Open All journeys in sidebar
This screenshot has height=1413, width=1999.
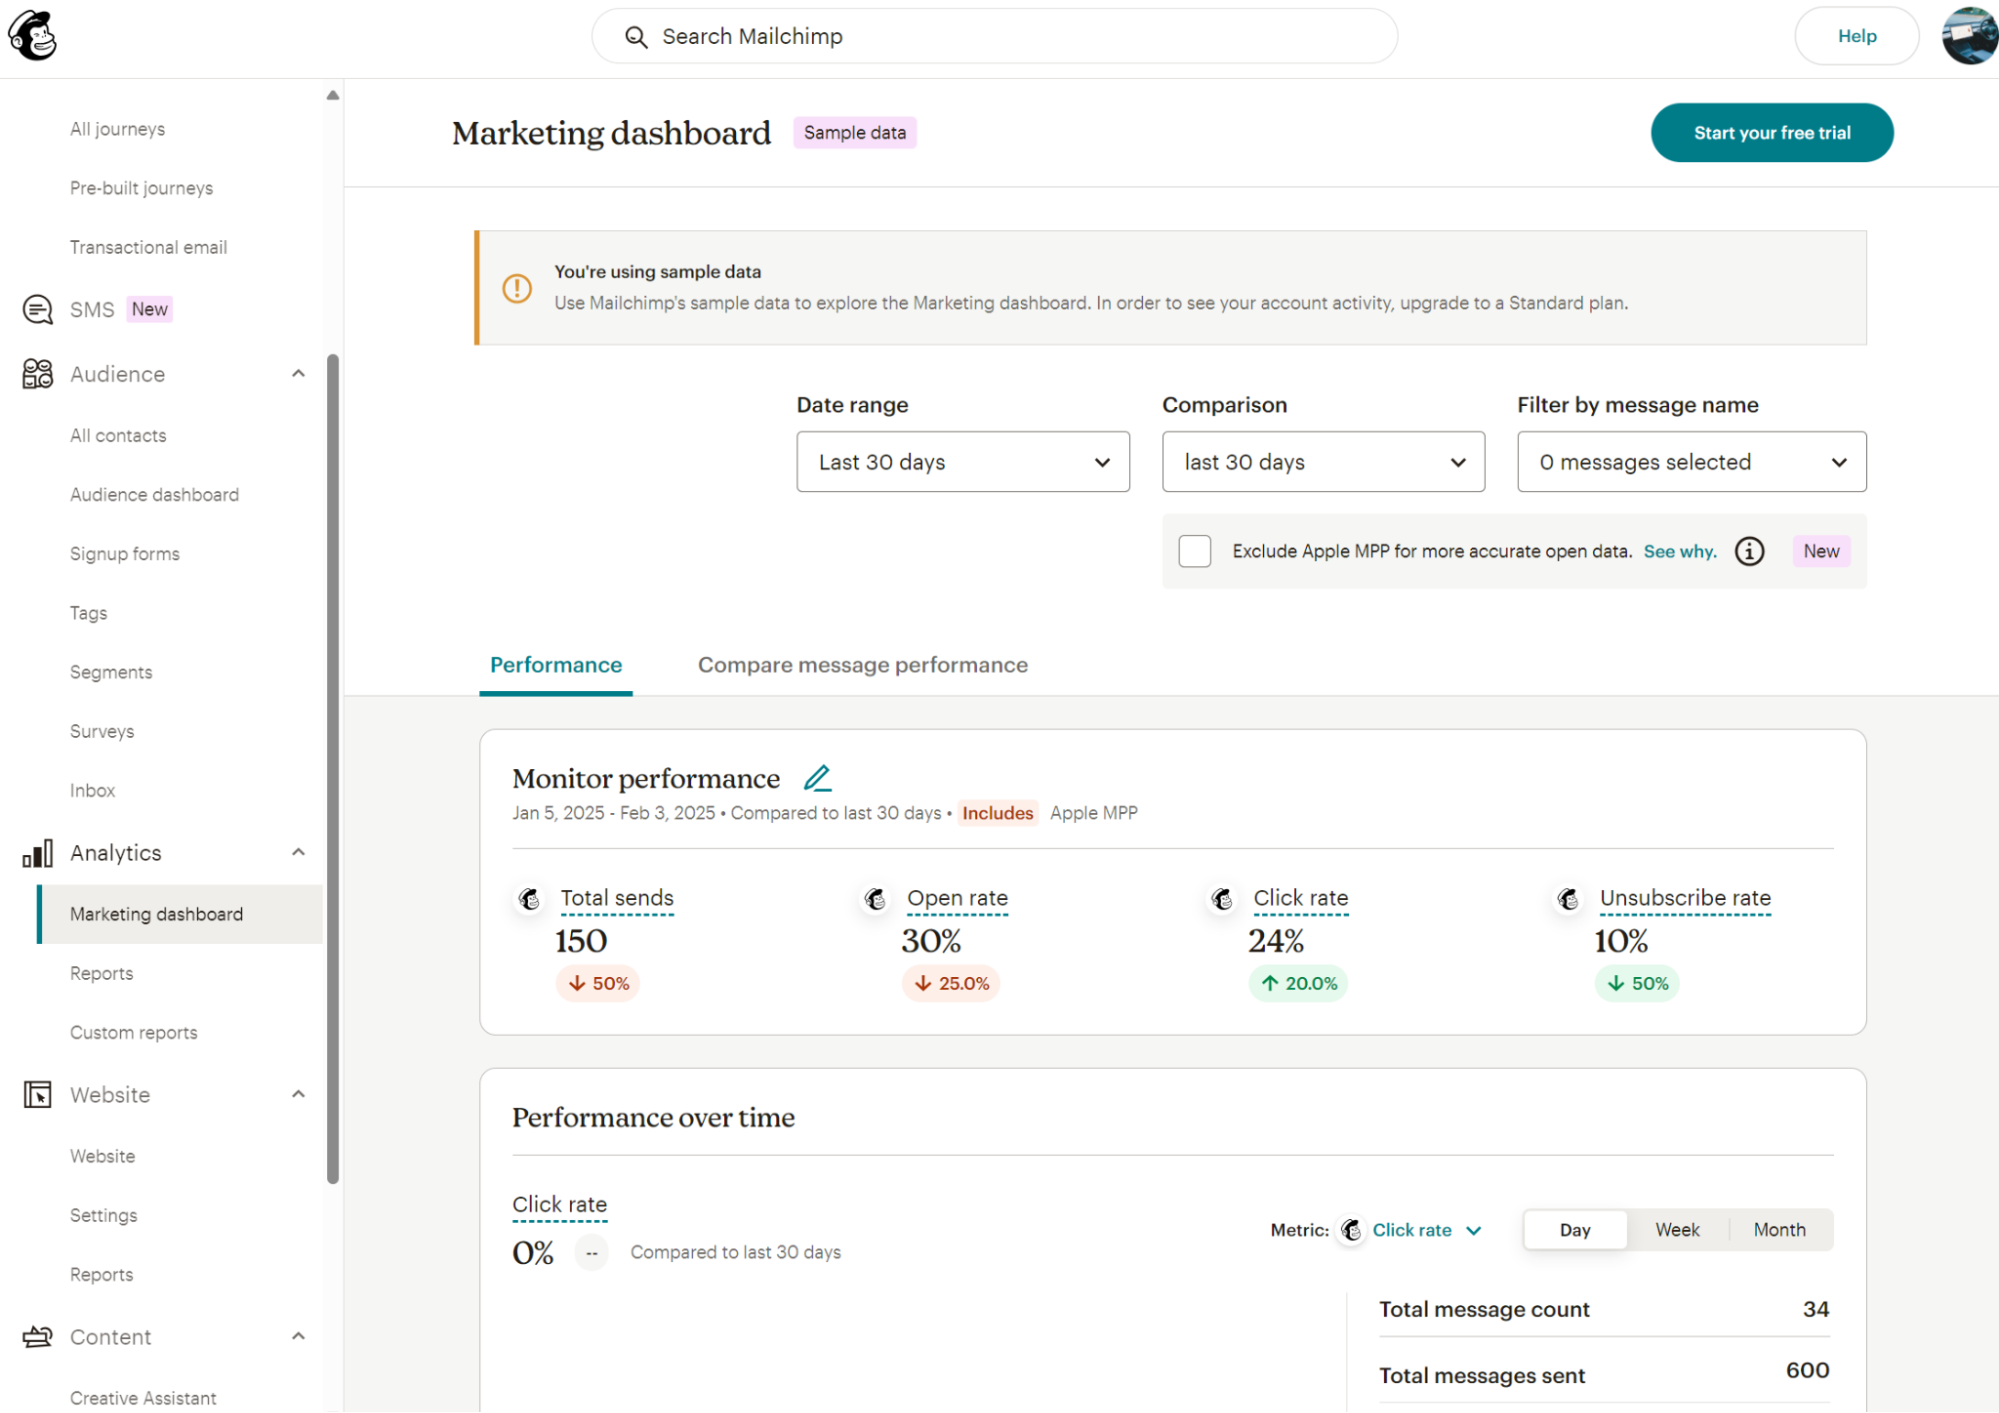117,129
